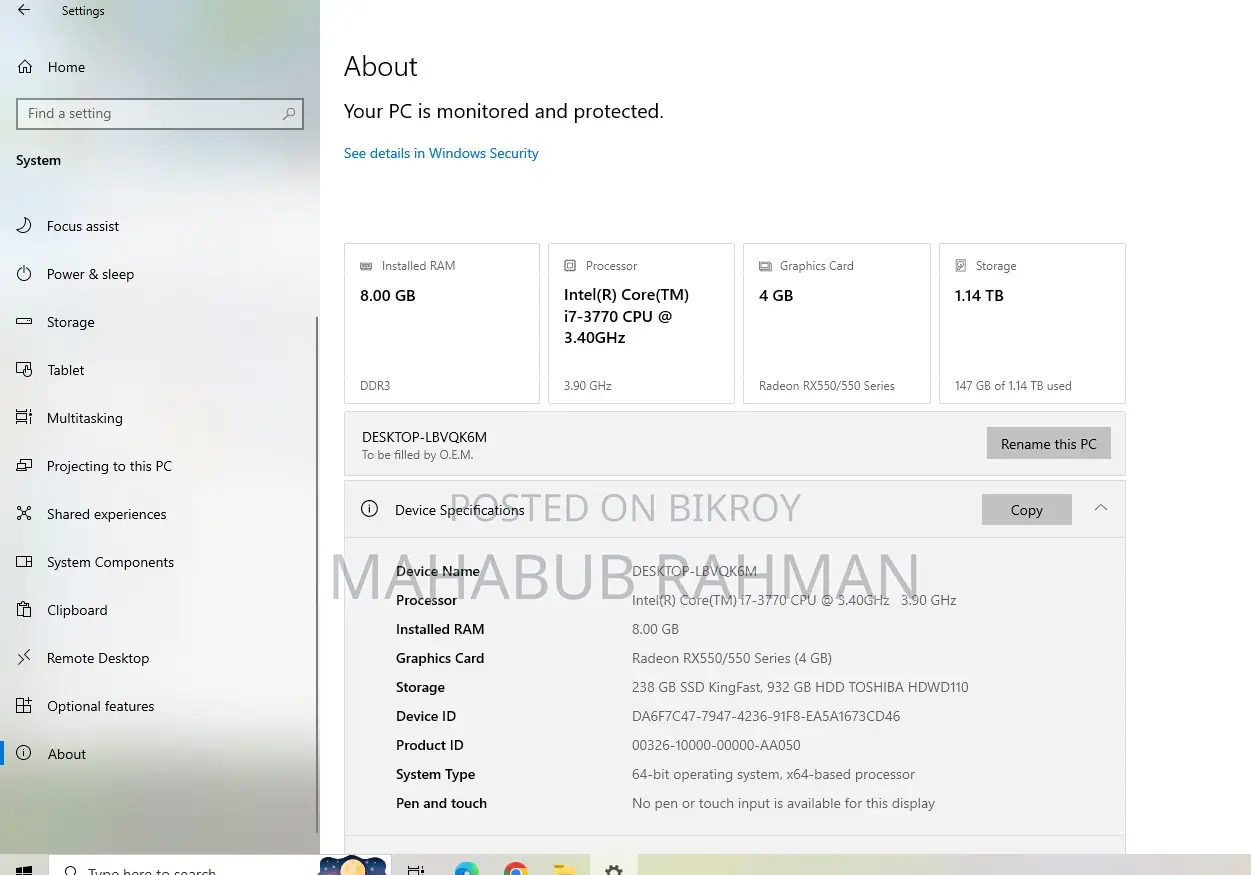Viewport: 1251px width, 875px height.
Task: Open the Home settings page
Action: click(66, 67)
